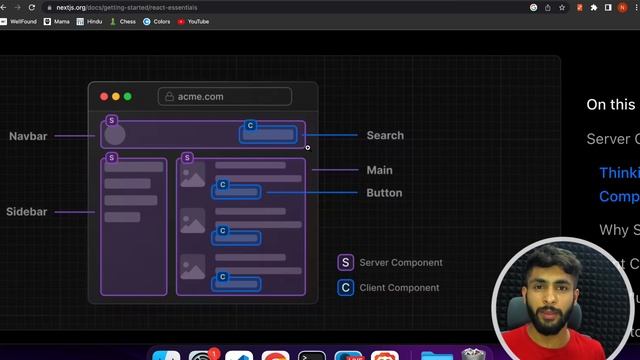Click the Client Component legend text
Image resolution: width=640 pixels, height=360 pixels.
399,288
